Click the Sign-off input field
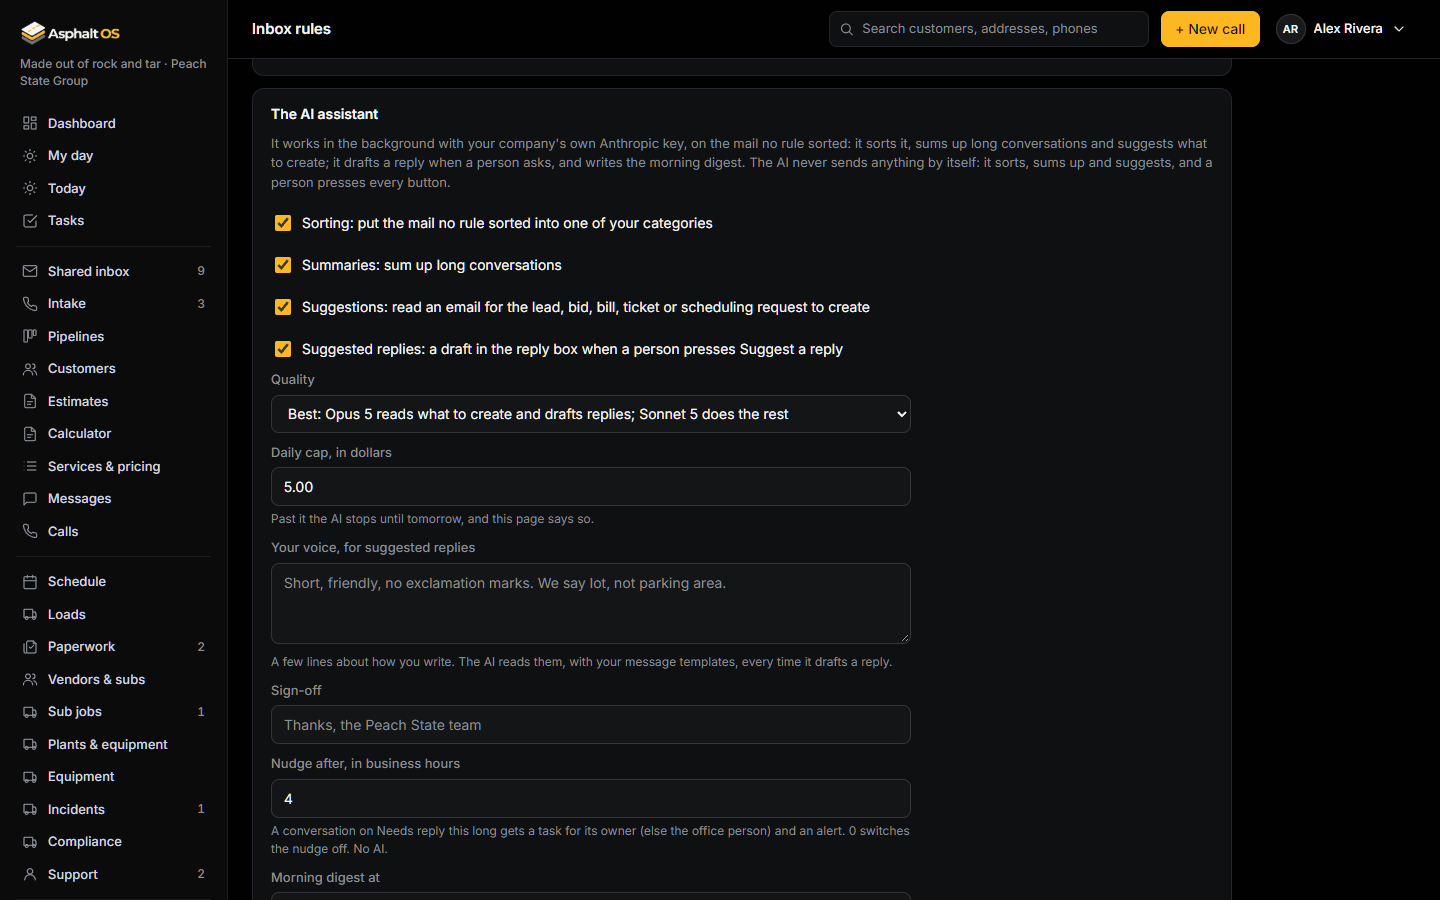Screen dimensions: 1440x900 [591, 725]
